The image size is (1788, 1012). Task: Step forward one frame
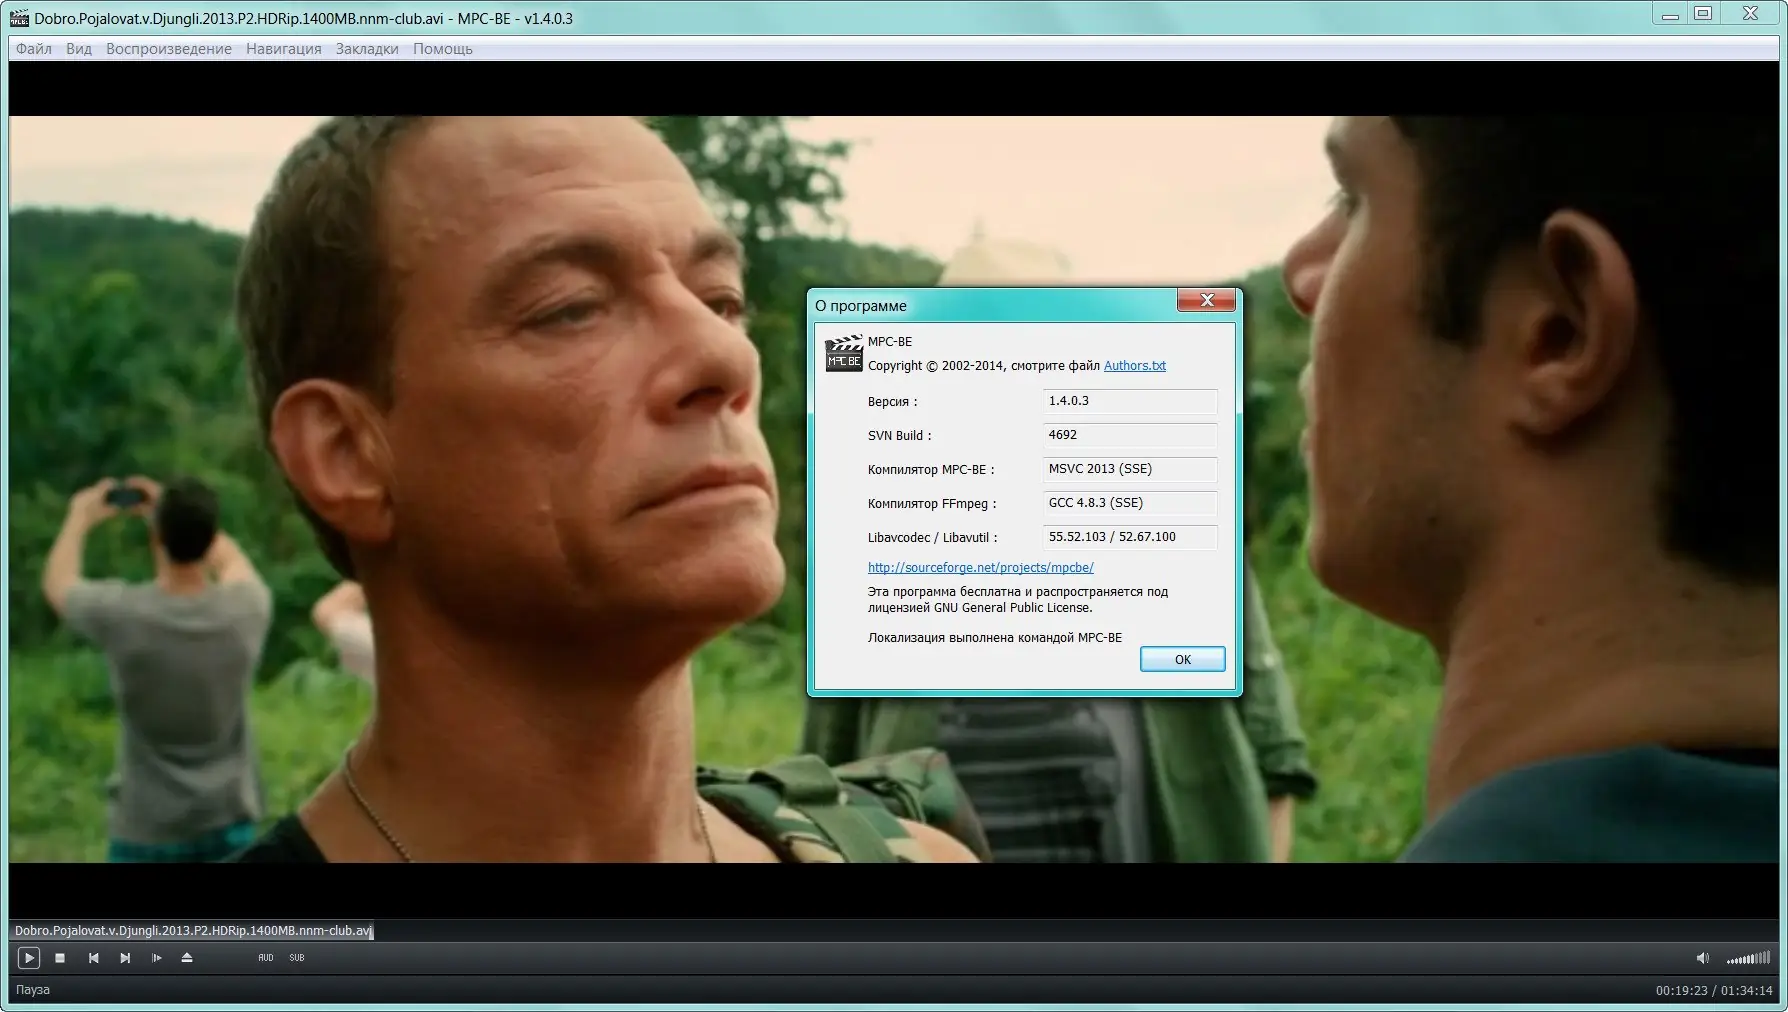point(157,958)
